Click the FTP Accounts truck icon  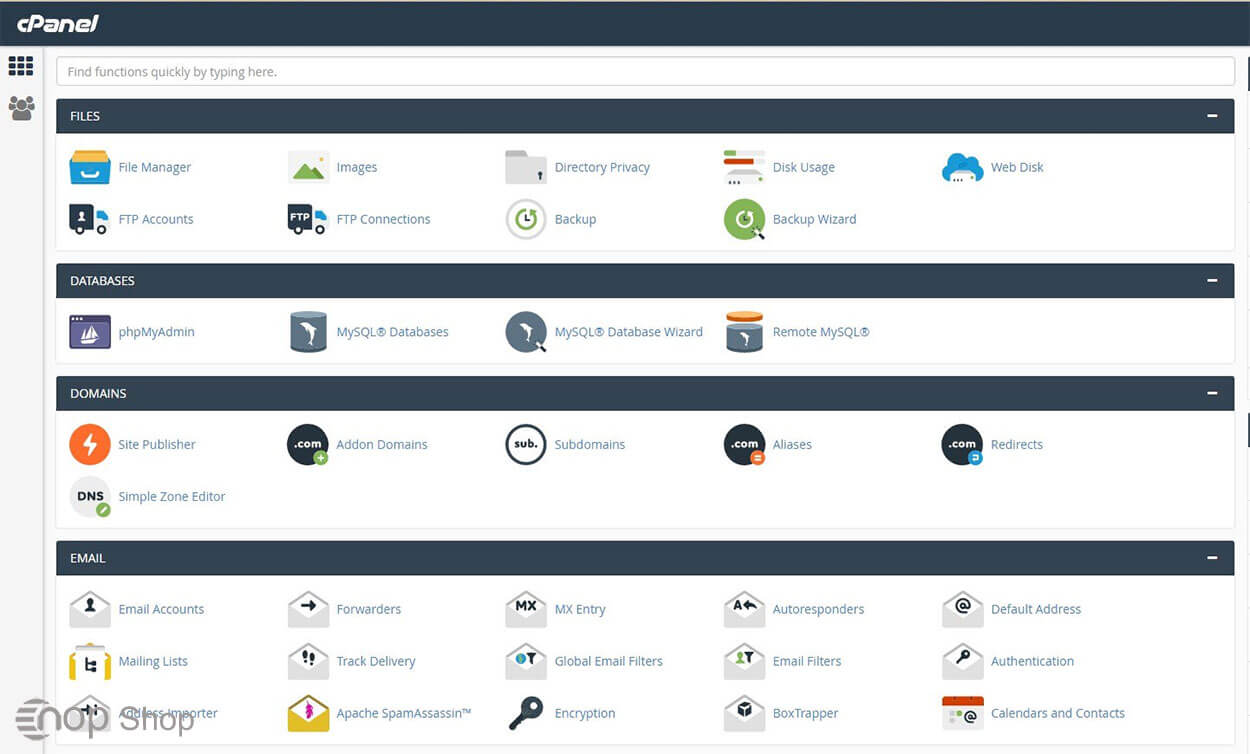[89, 219]
